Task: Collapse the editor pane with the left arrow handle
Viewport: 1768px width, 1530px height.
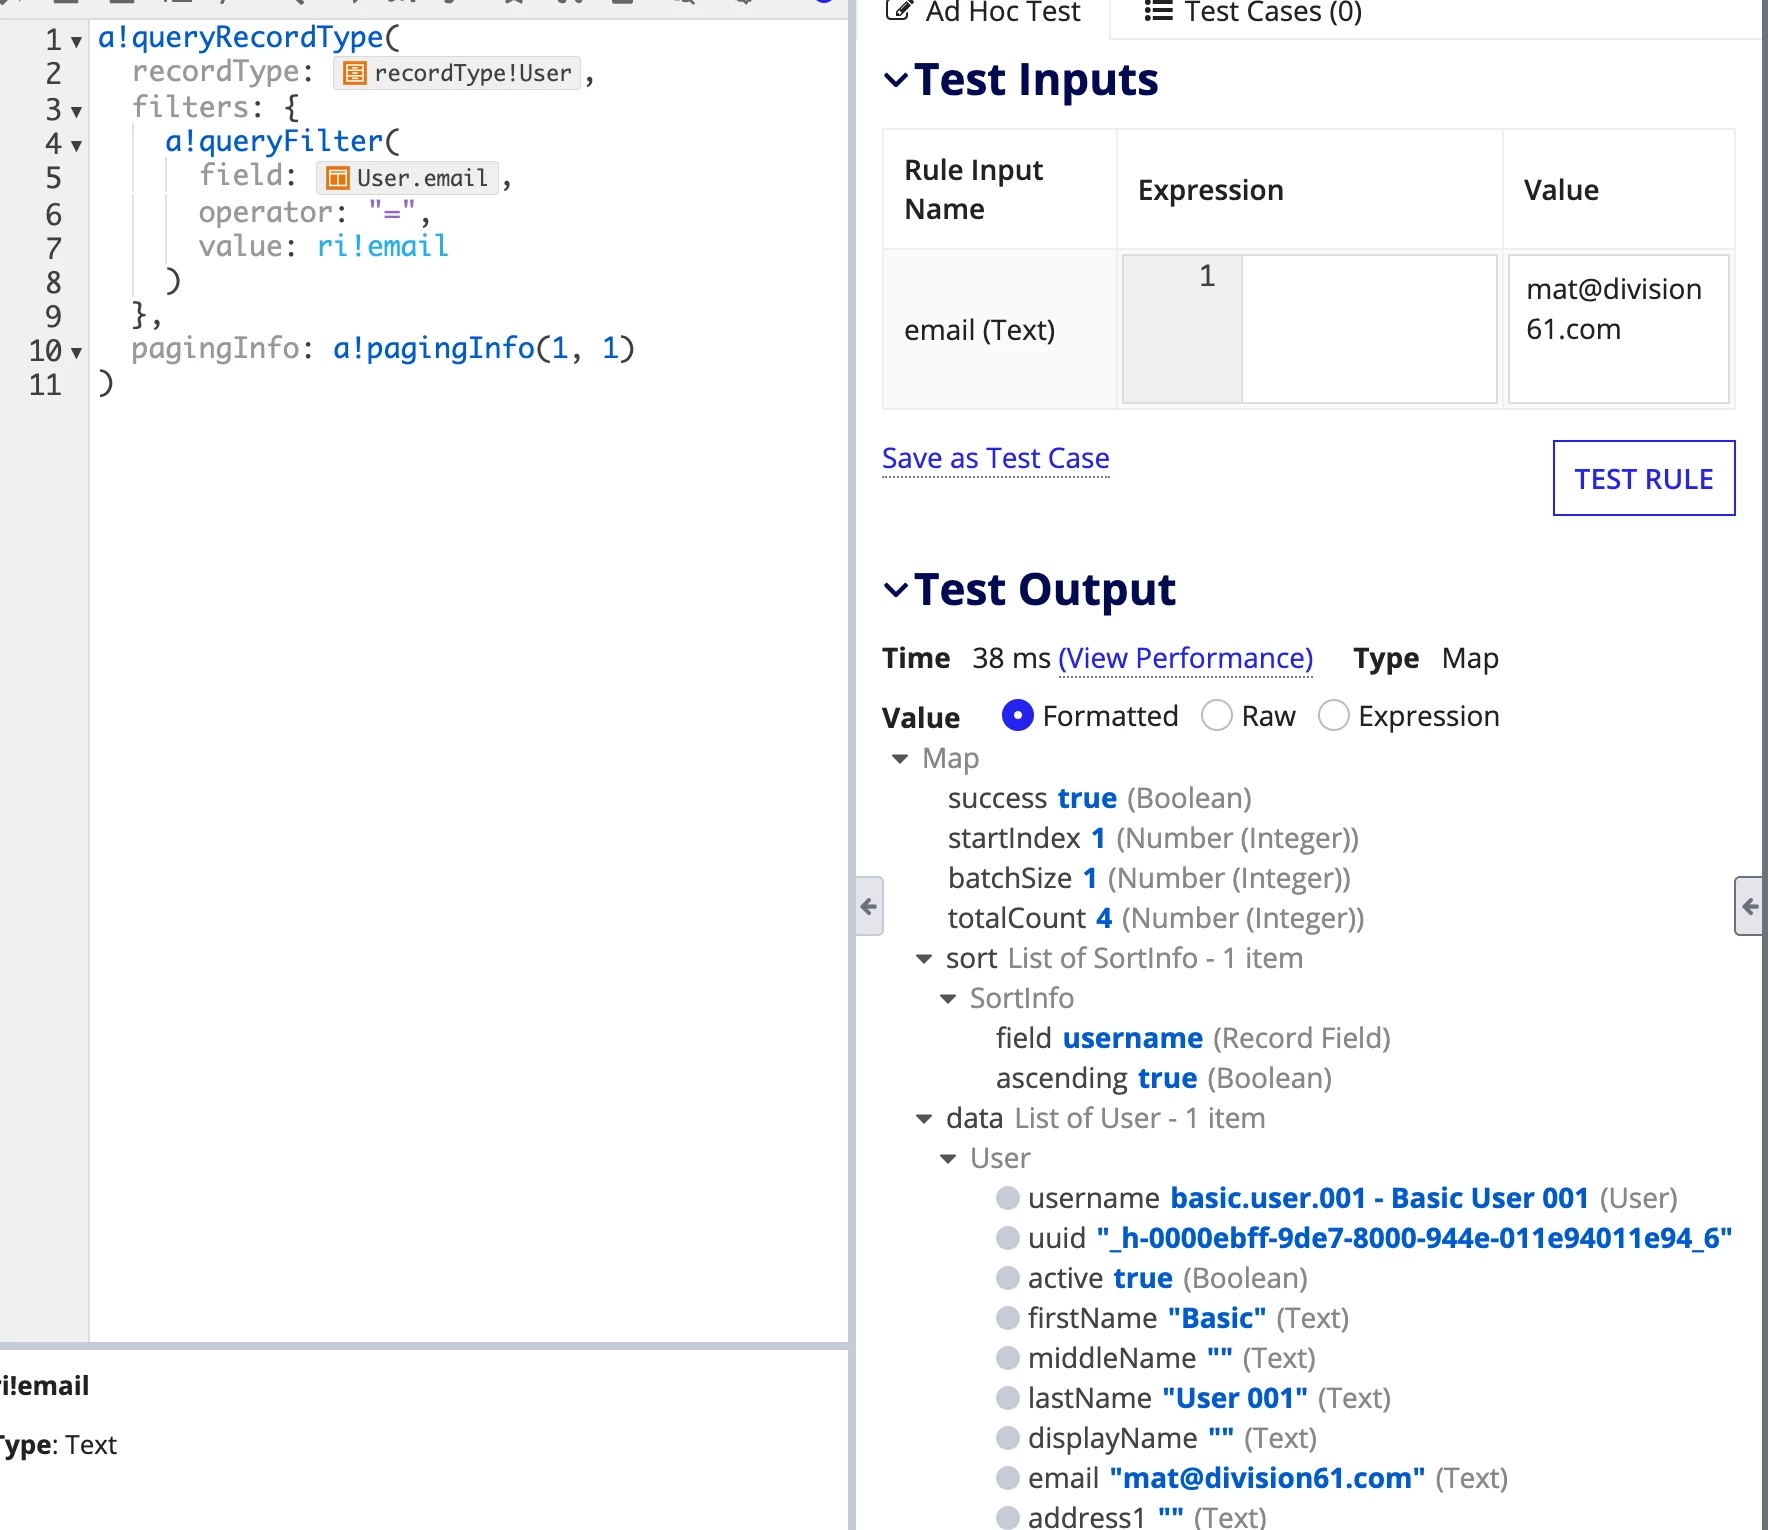Action: click(x=869, y=906)
